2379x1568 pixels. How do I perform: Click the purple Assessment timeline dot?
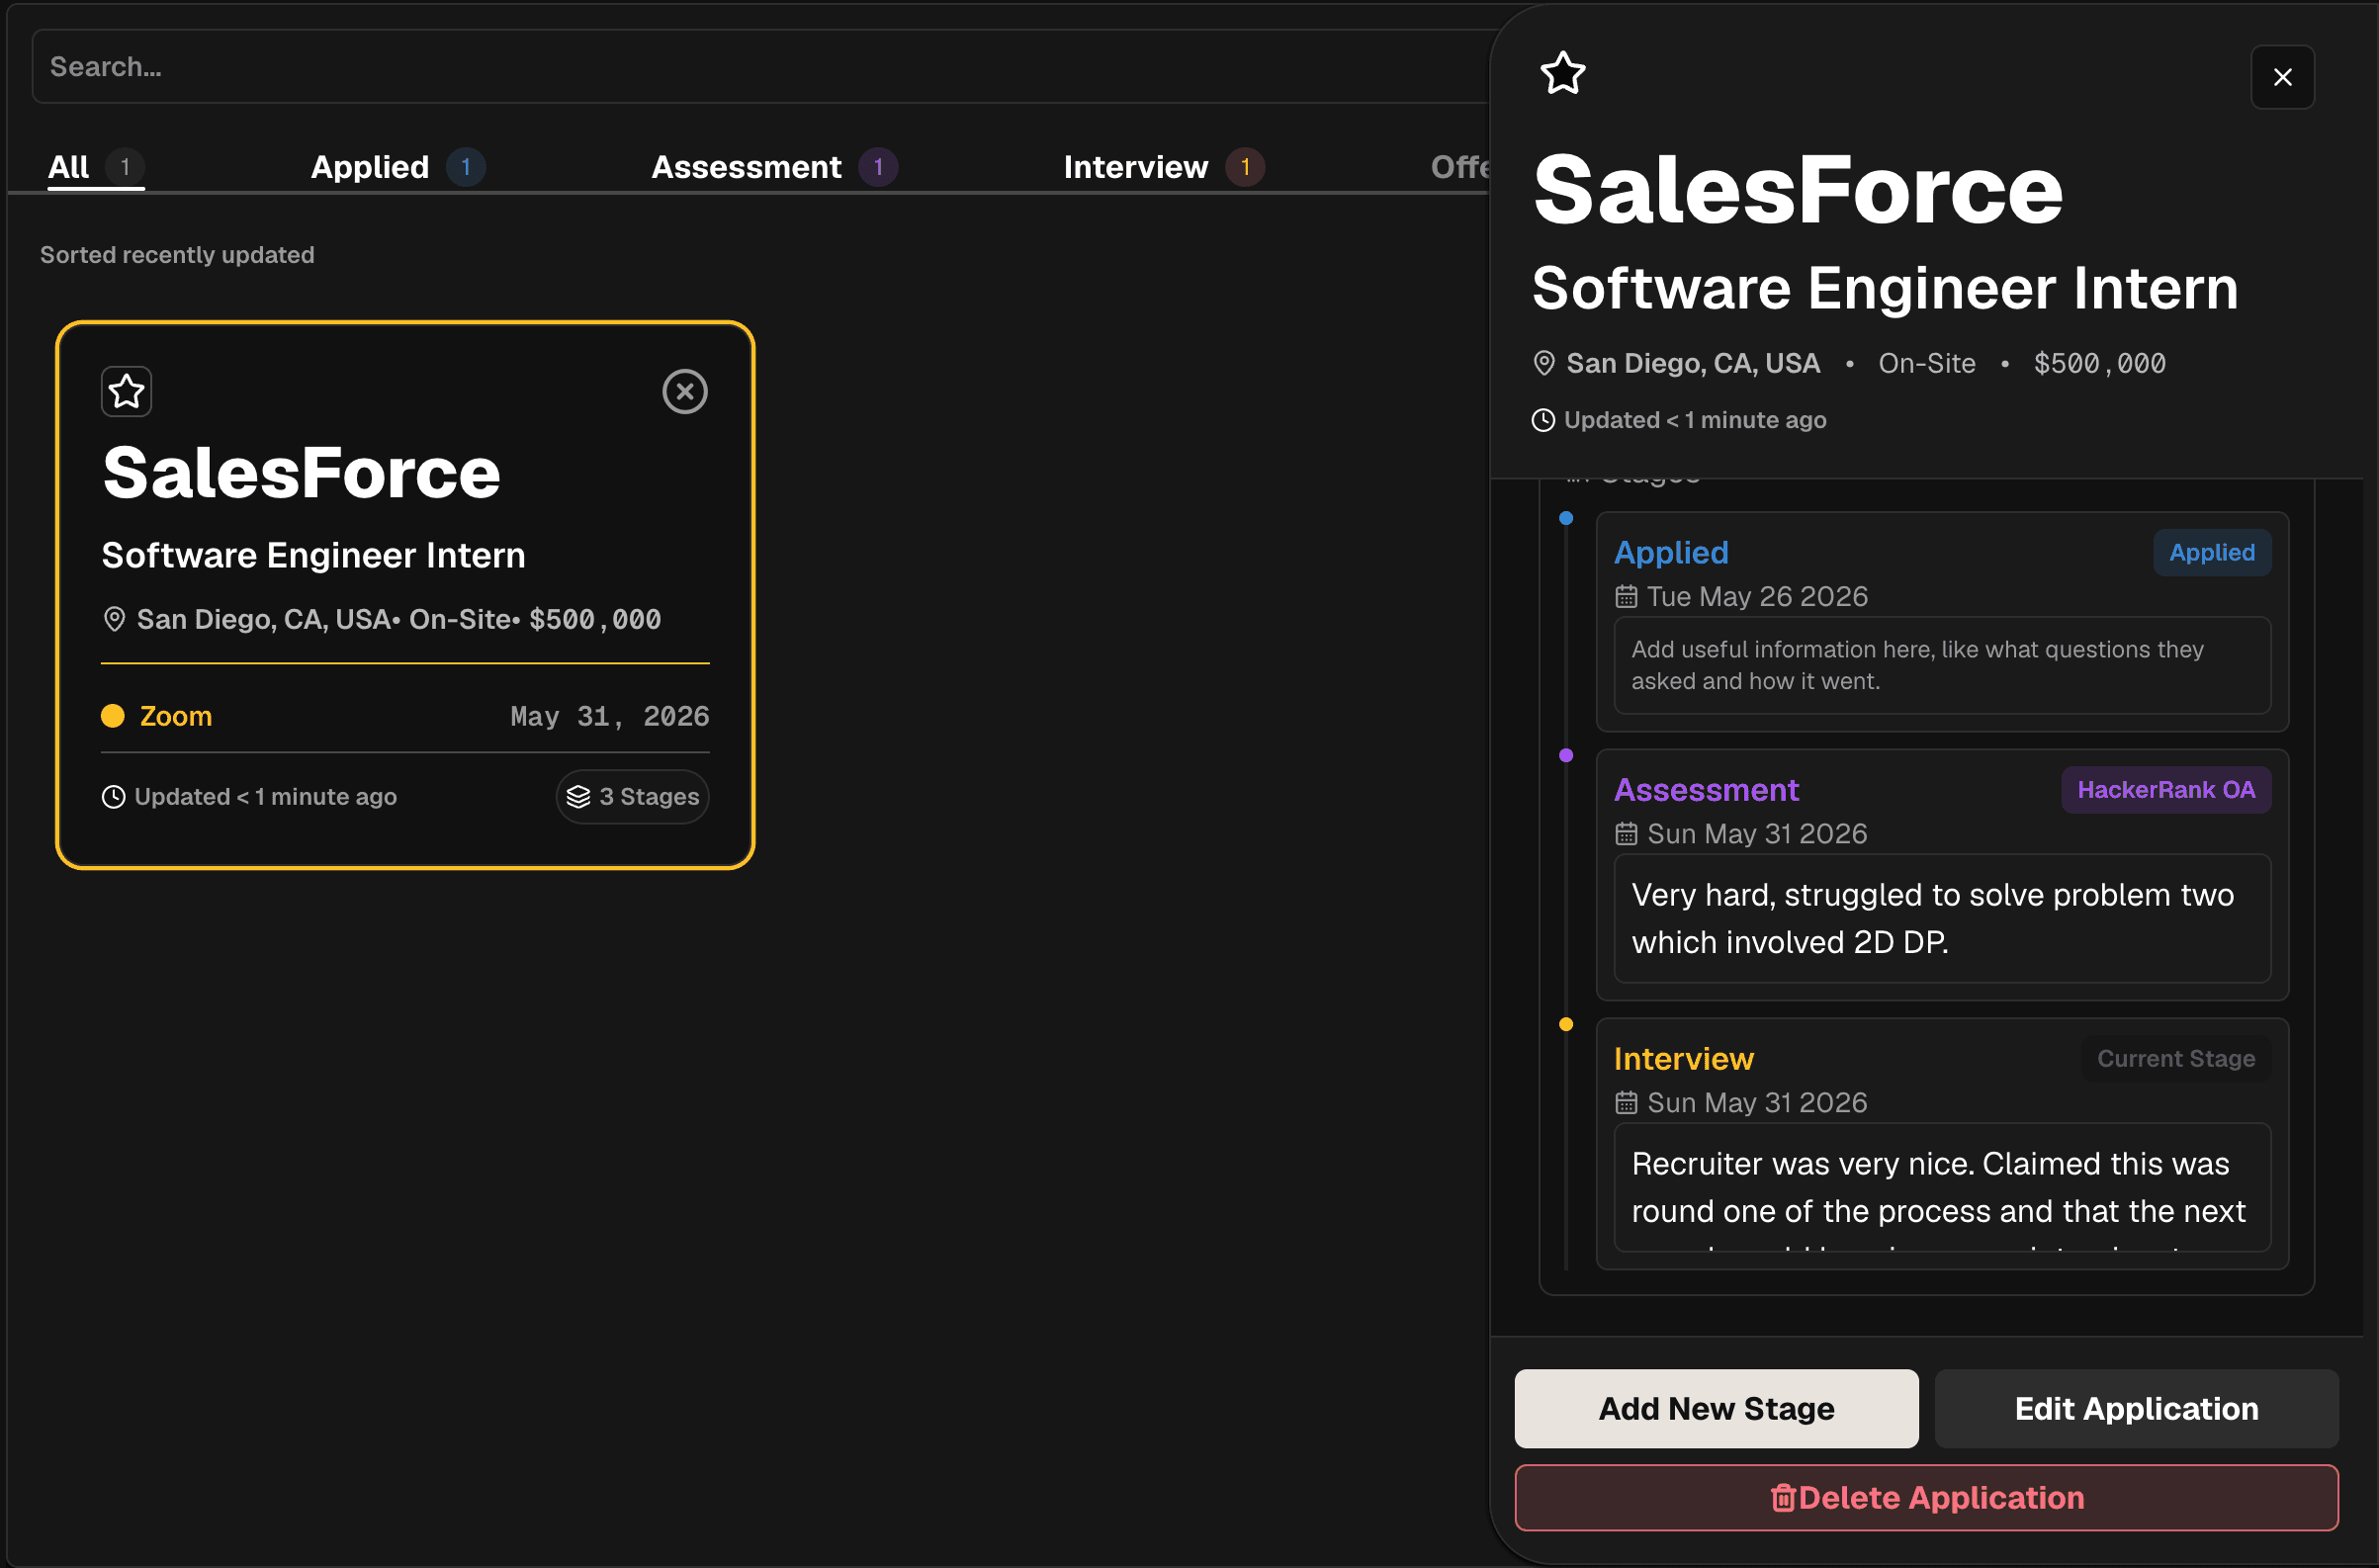(1567, 755)
